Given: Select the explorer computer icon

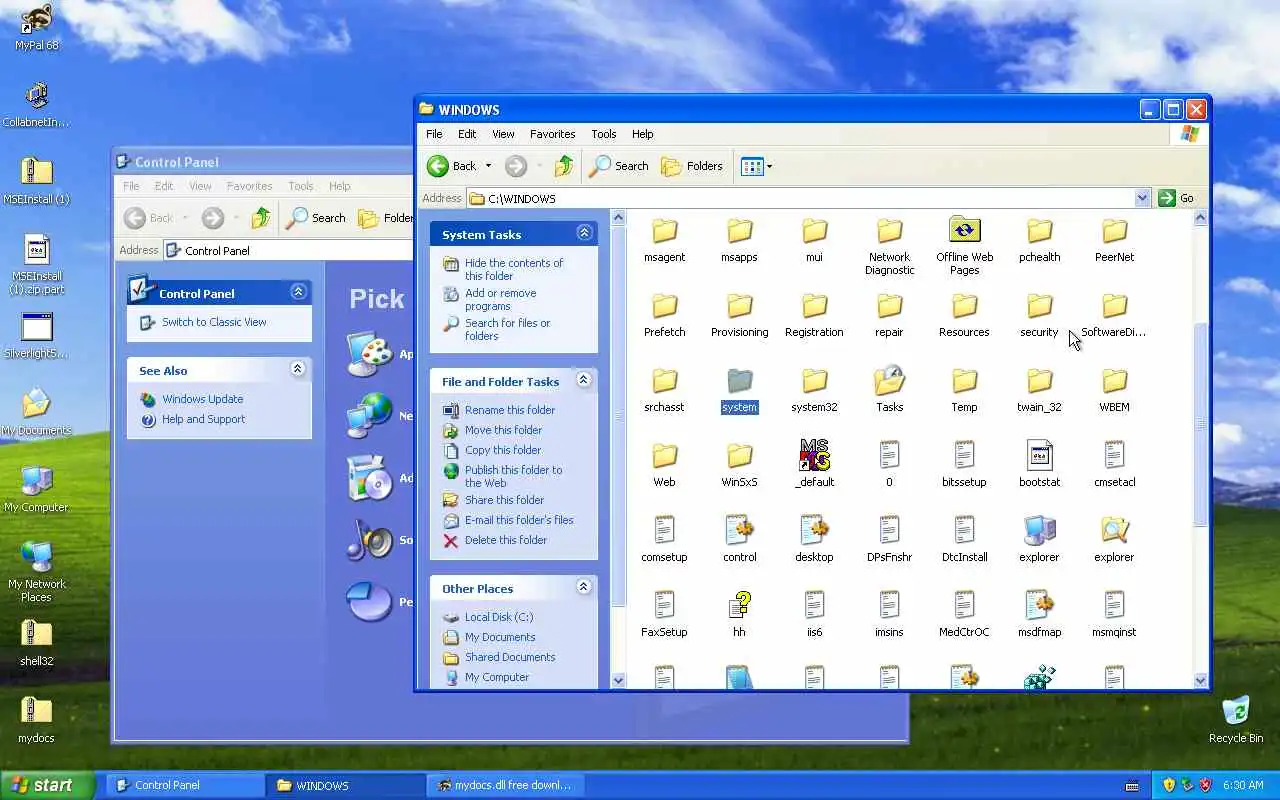Looking at the screenshot, I should pos(1039,532).
